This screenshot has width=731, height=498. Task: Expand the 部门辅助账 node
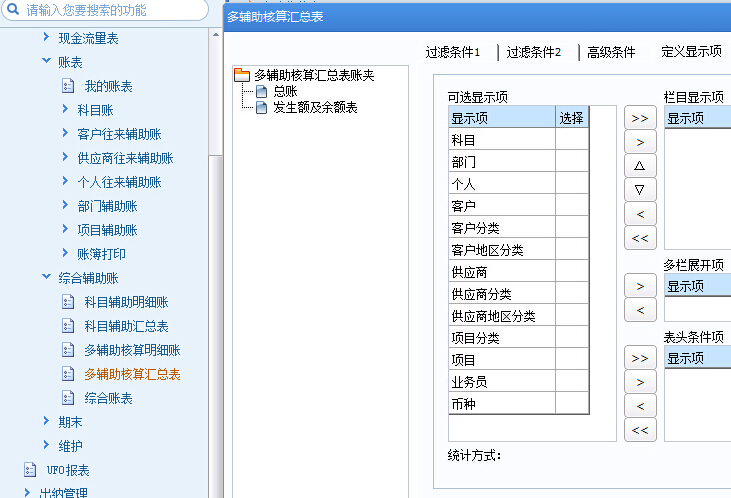pyautogui.click(x=65, y=205)
